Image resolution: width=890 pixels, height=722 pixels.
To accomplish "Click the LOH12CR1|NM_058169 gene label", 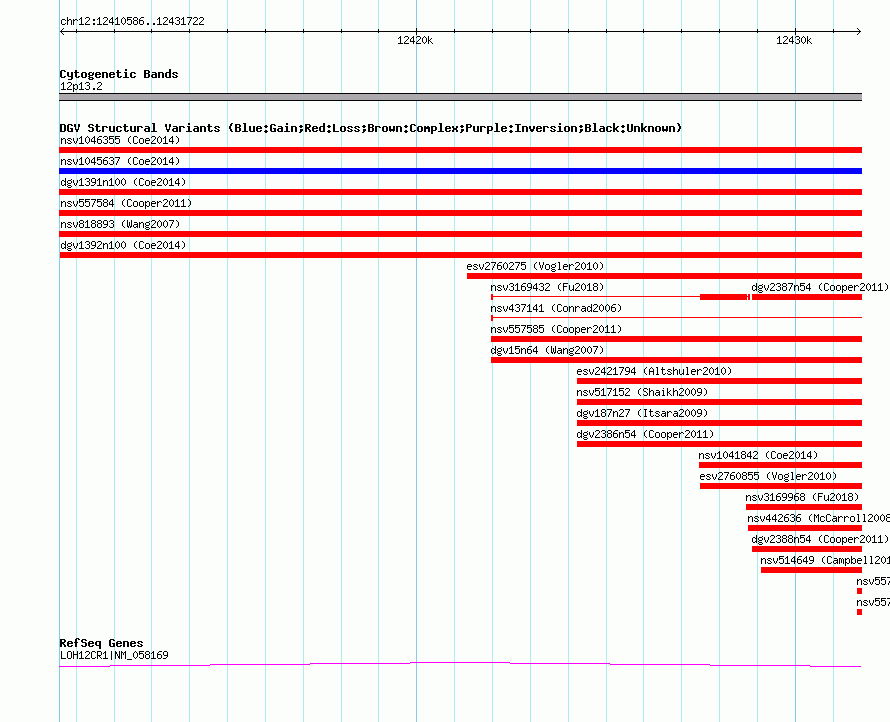I will 114,655.
